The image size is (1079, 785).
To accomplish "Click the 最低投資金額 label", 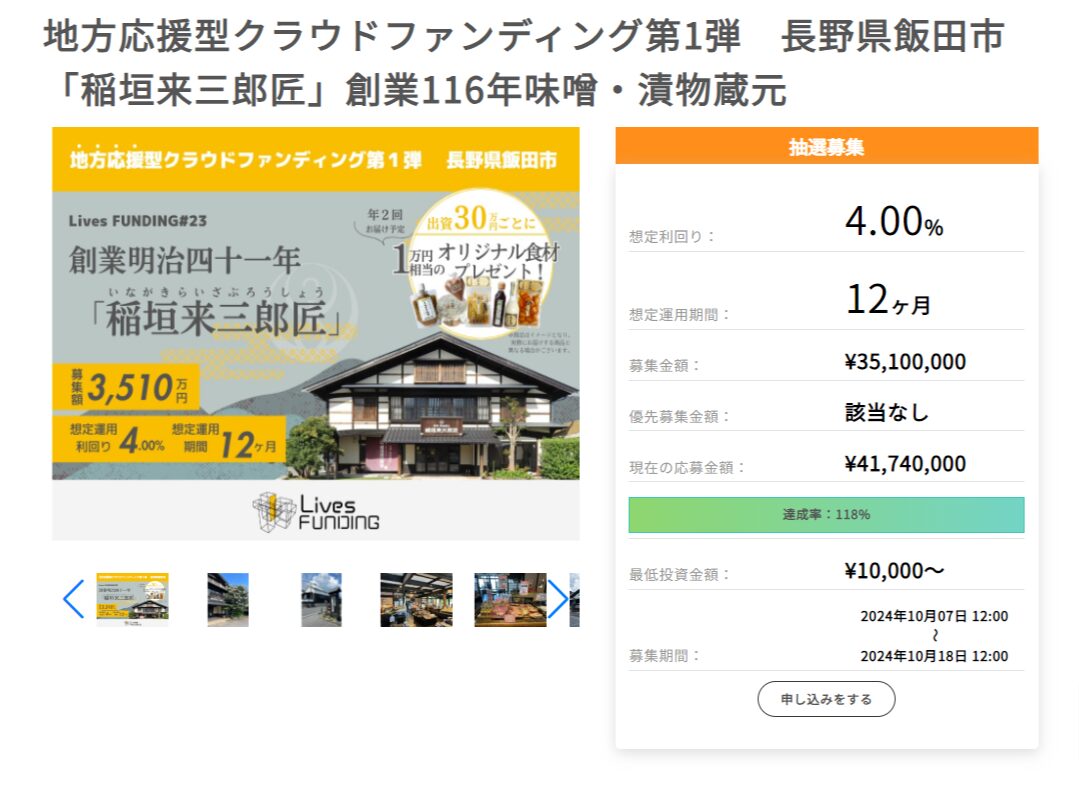I will point(679,574).
